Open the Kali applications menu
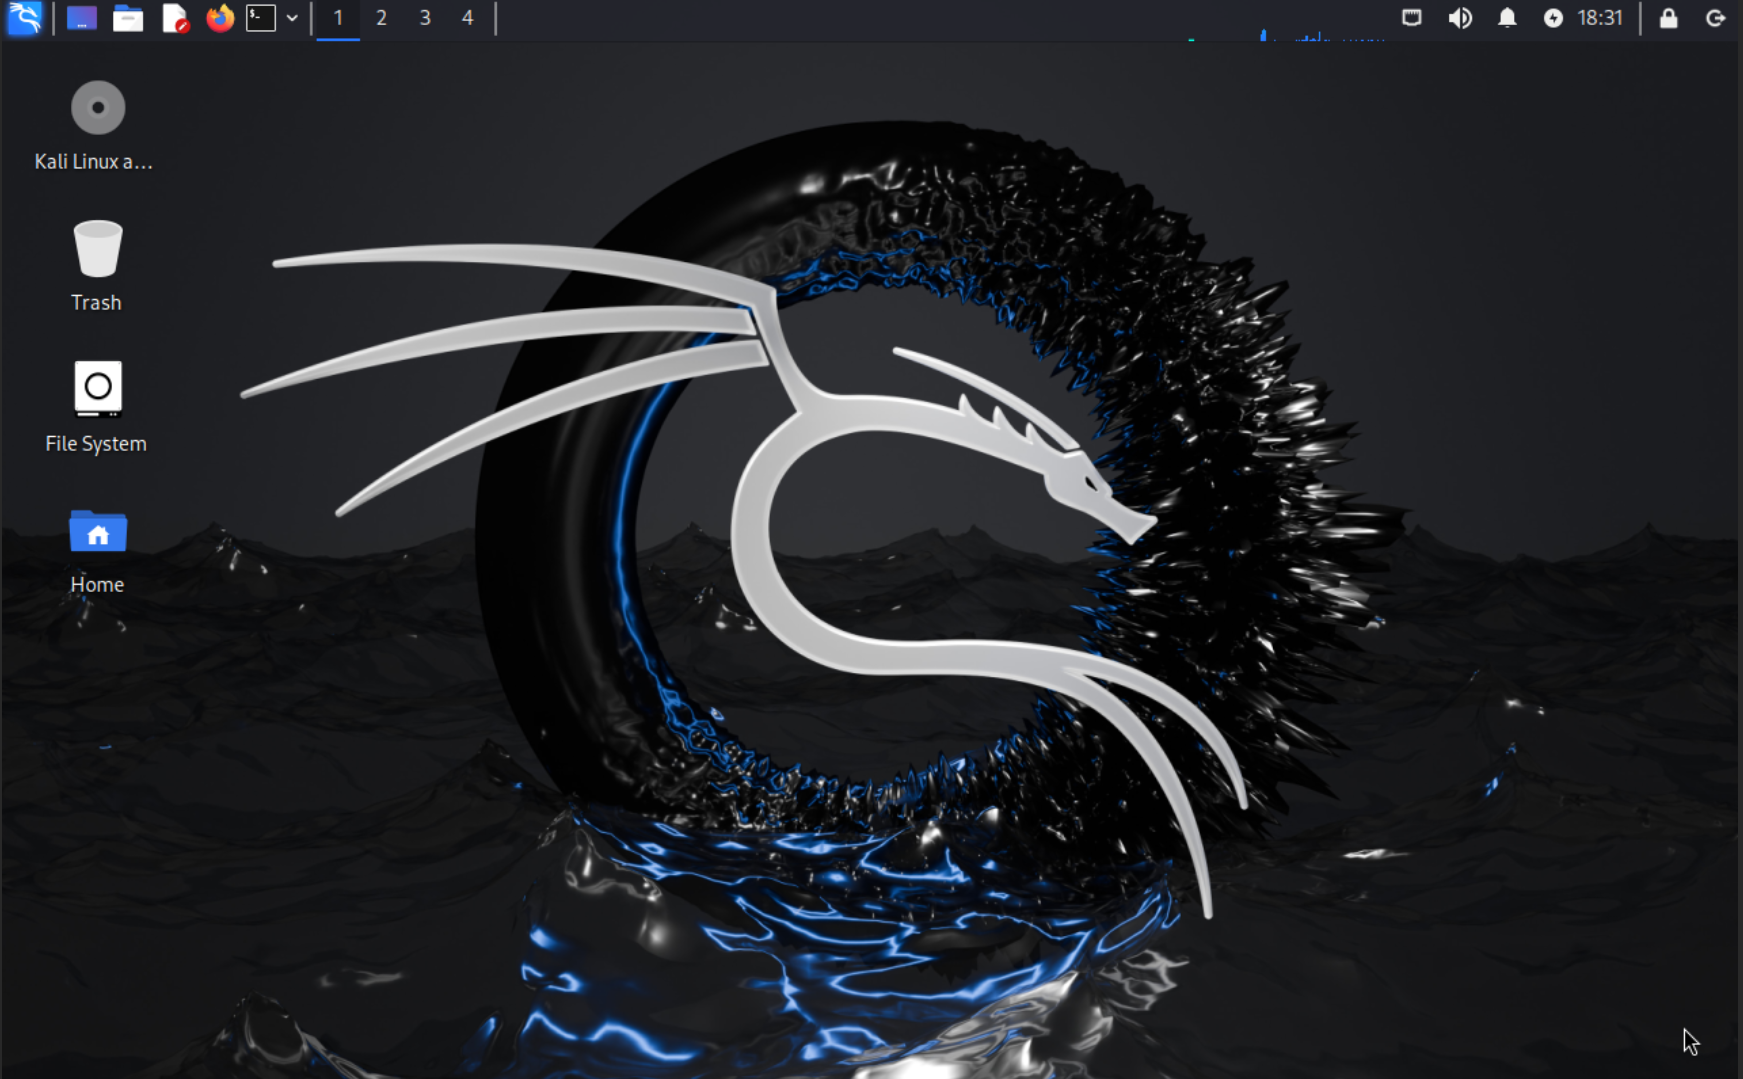Image resolution: width=1743 pixels, height=1079 pixels. [24, 18]
